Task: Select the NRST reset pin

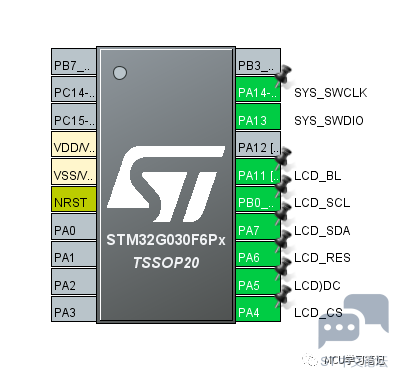Action: coord(74,199)
